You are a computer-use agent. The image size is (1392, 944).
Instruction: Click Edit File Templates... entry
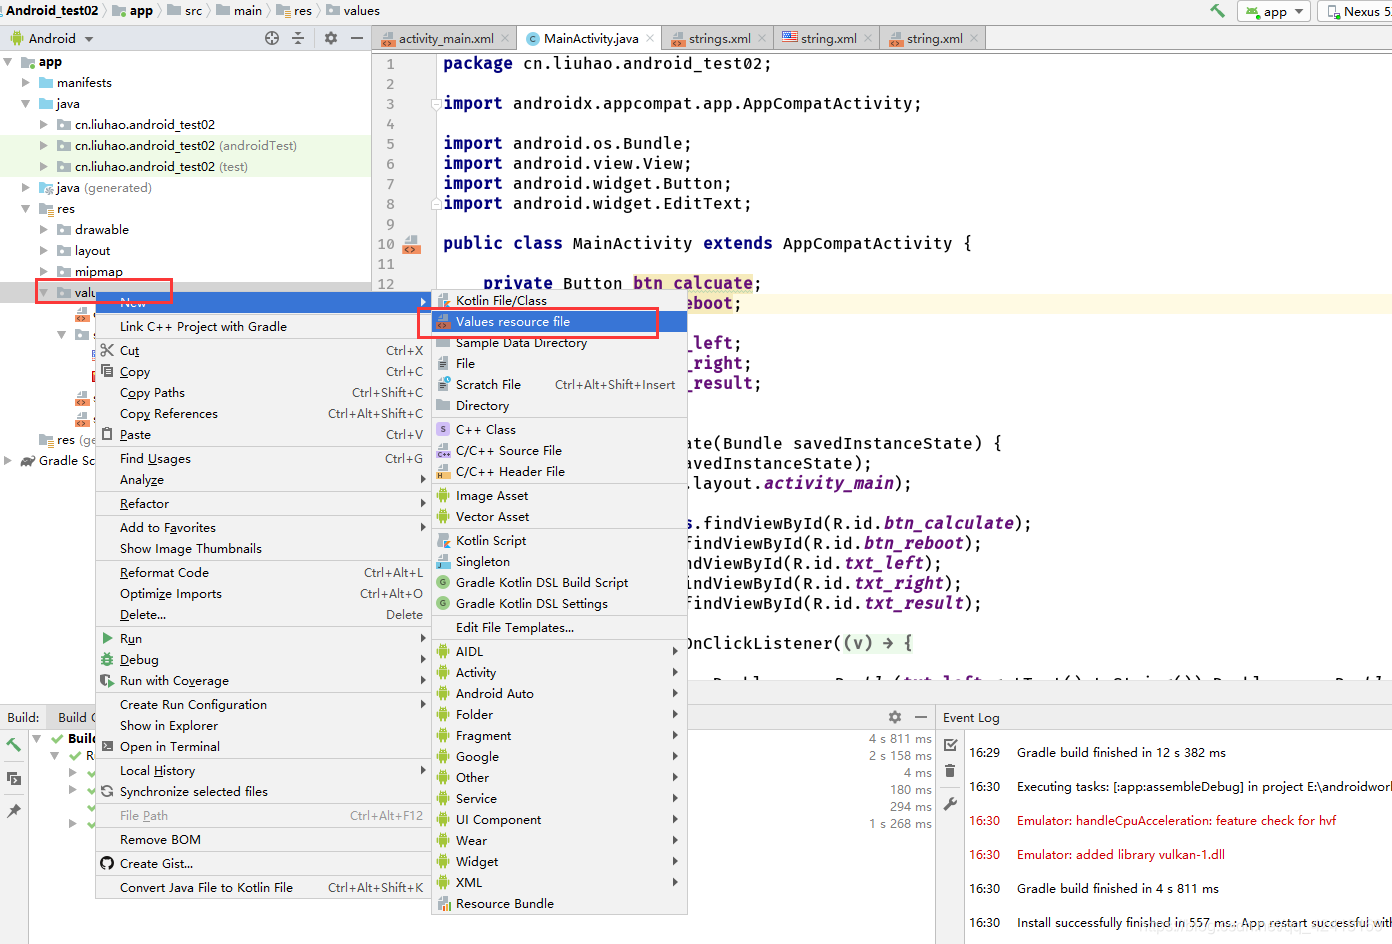[559, 627]
